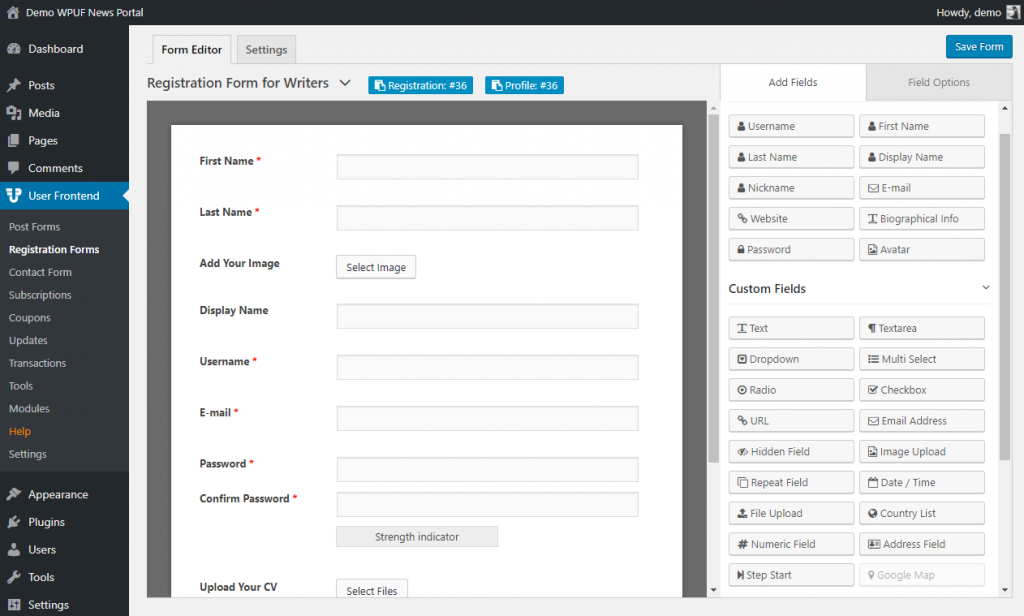
Task: Click the Plugins plug icon
Action: [x=14, y=522]
